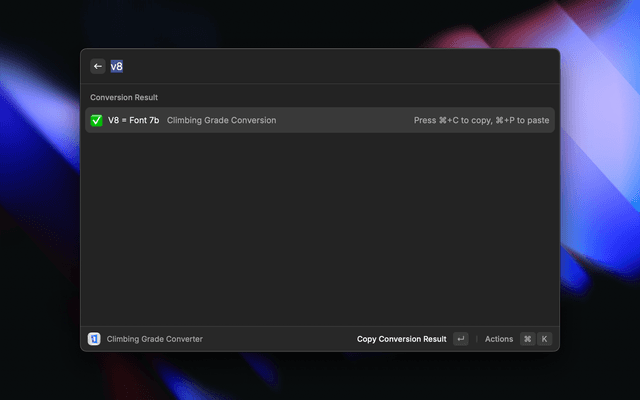Screen dimensions: 640x400
Task: Click the desktop wallpaper left of the window
Action: 40,200
